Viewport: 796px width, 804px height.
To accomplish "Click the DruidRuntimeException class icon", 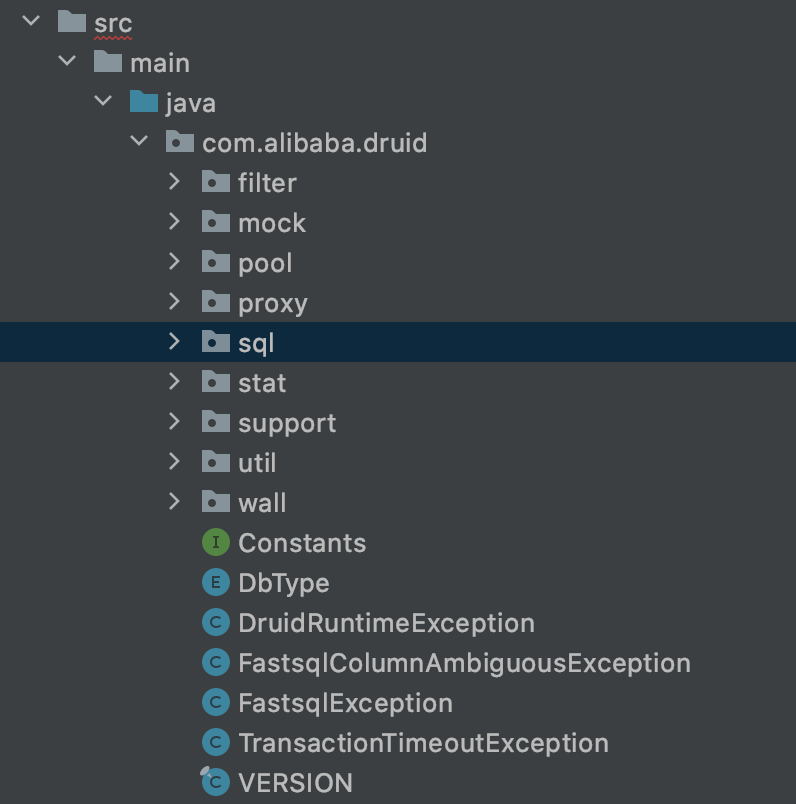I will pyautogui.click(x=215, y=623).
